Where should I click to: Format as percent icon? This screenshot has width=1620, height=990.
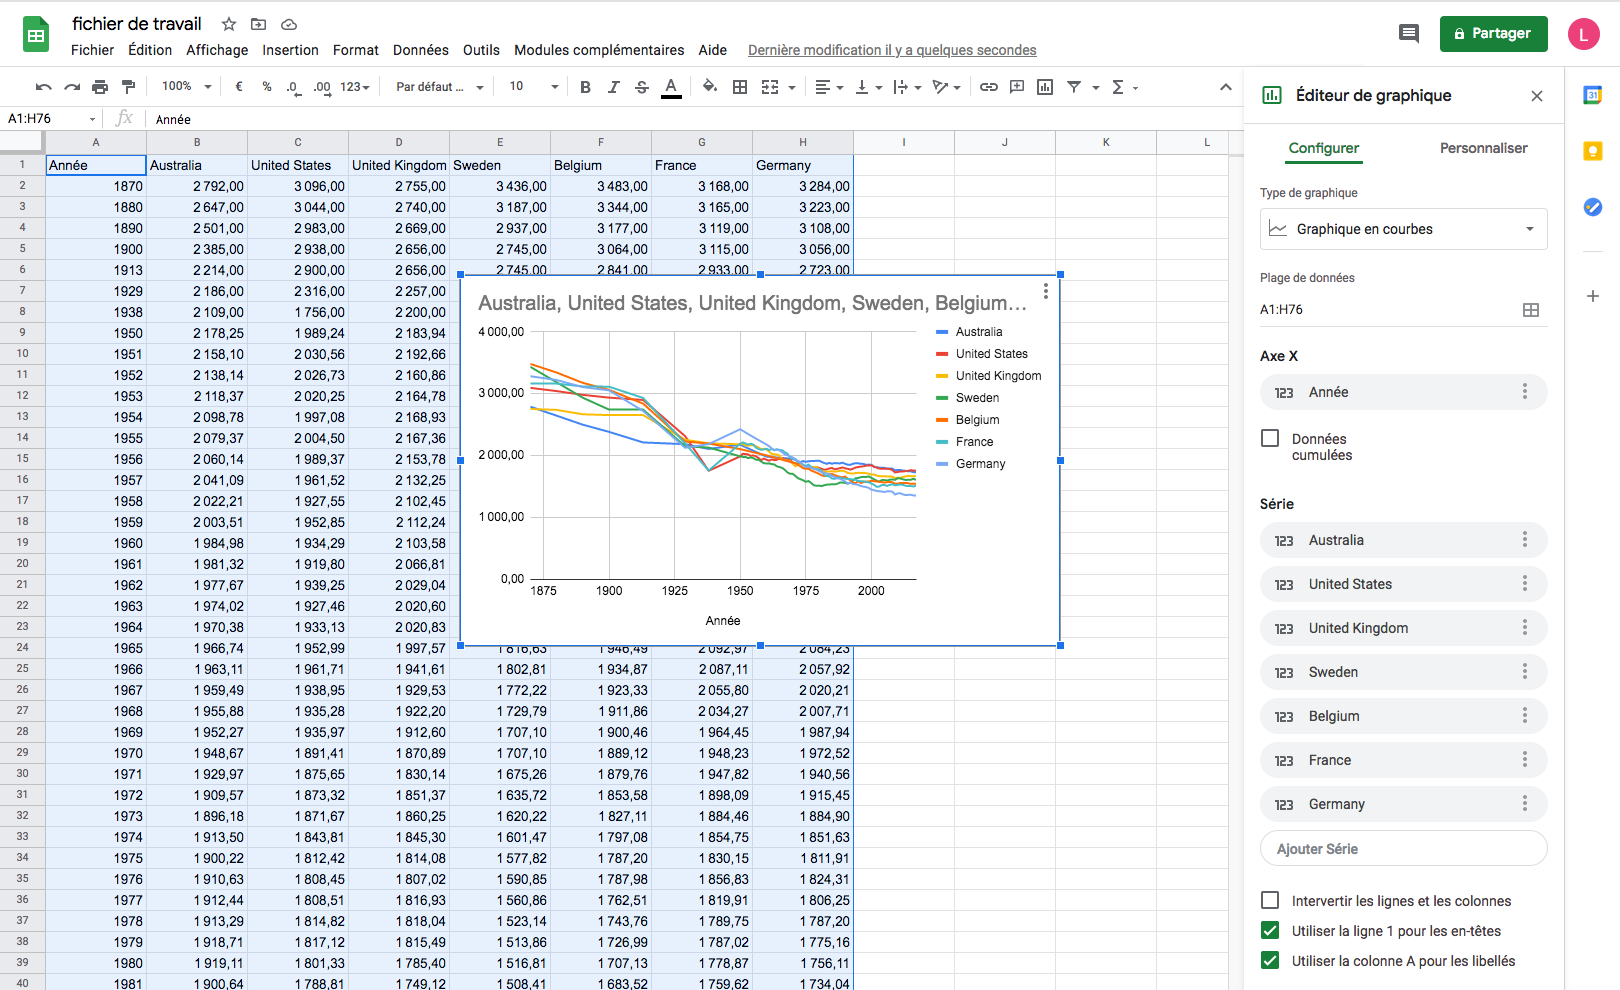click(267, 87)
